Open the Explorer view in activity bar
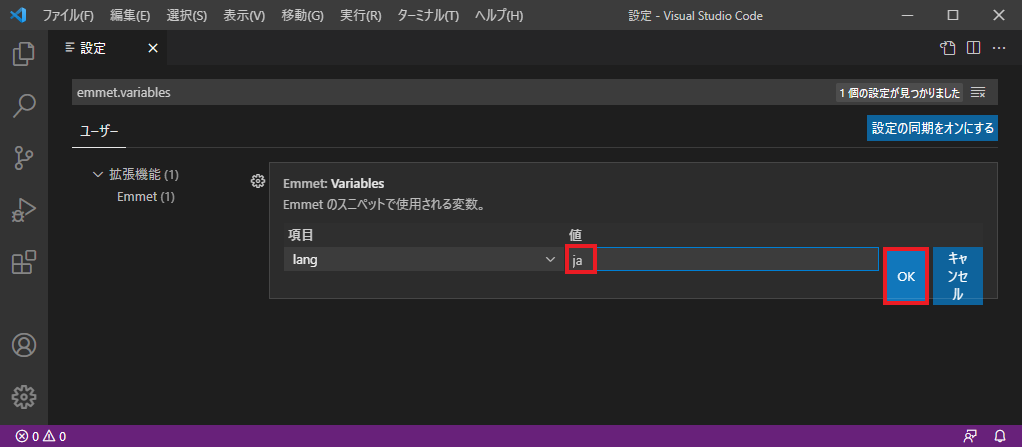 pos(24,53)
